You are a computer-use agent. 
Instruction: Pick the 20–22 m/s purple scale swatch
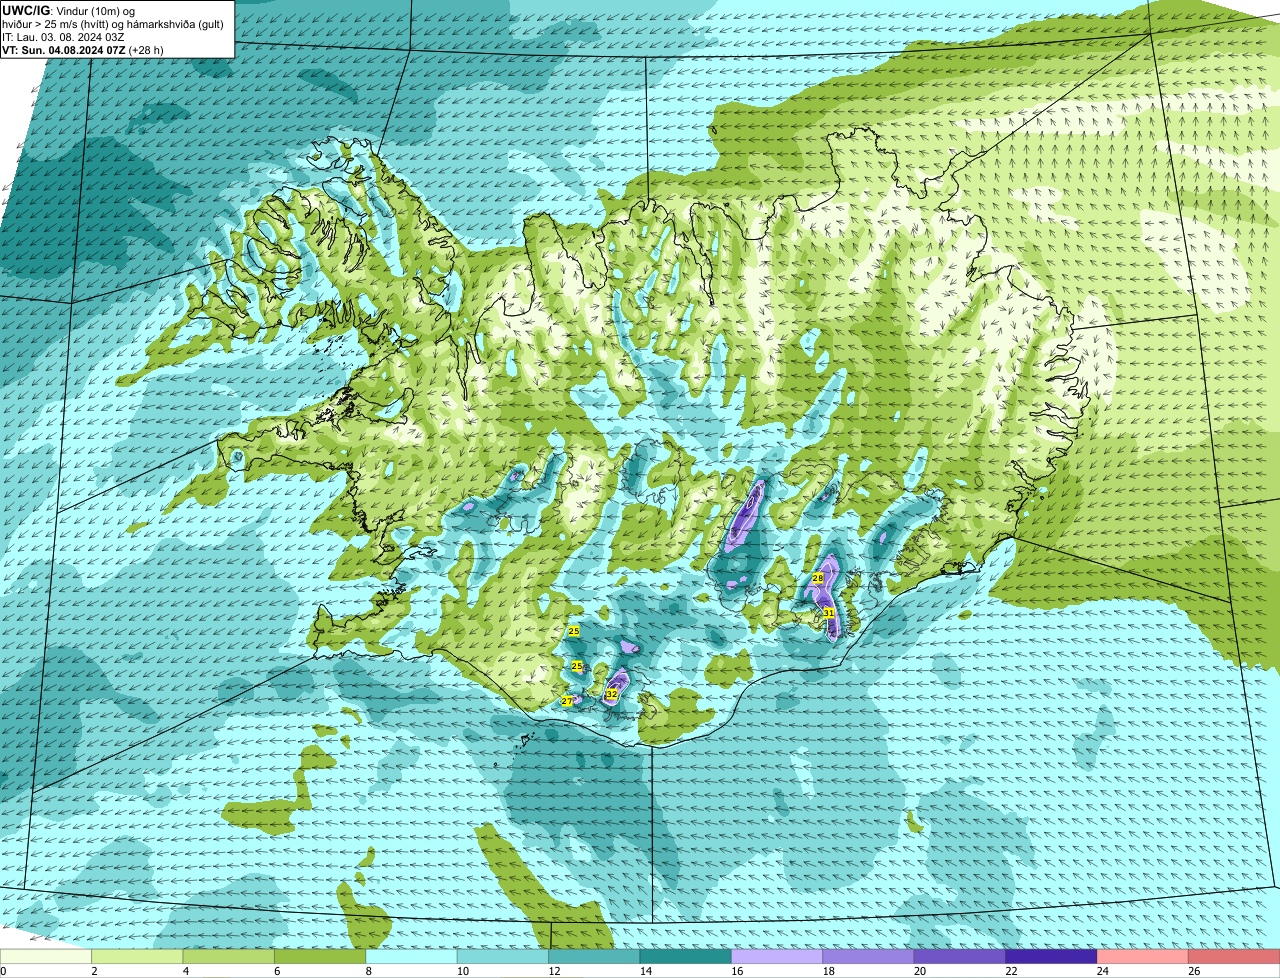pyautogui.click(x=960, y=956)
